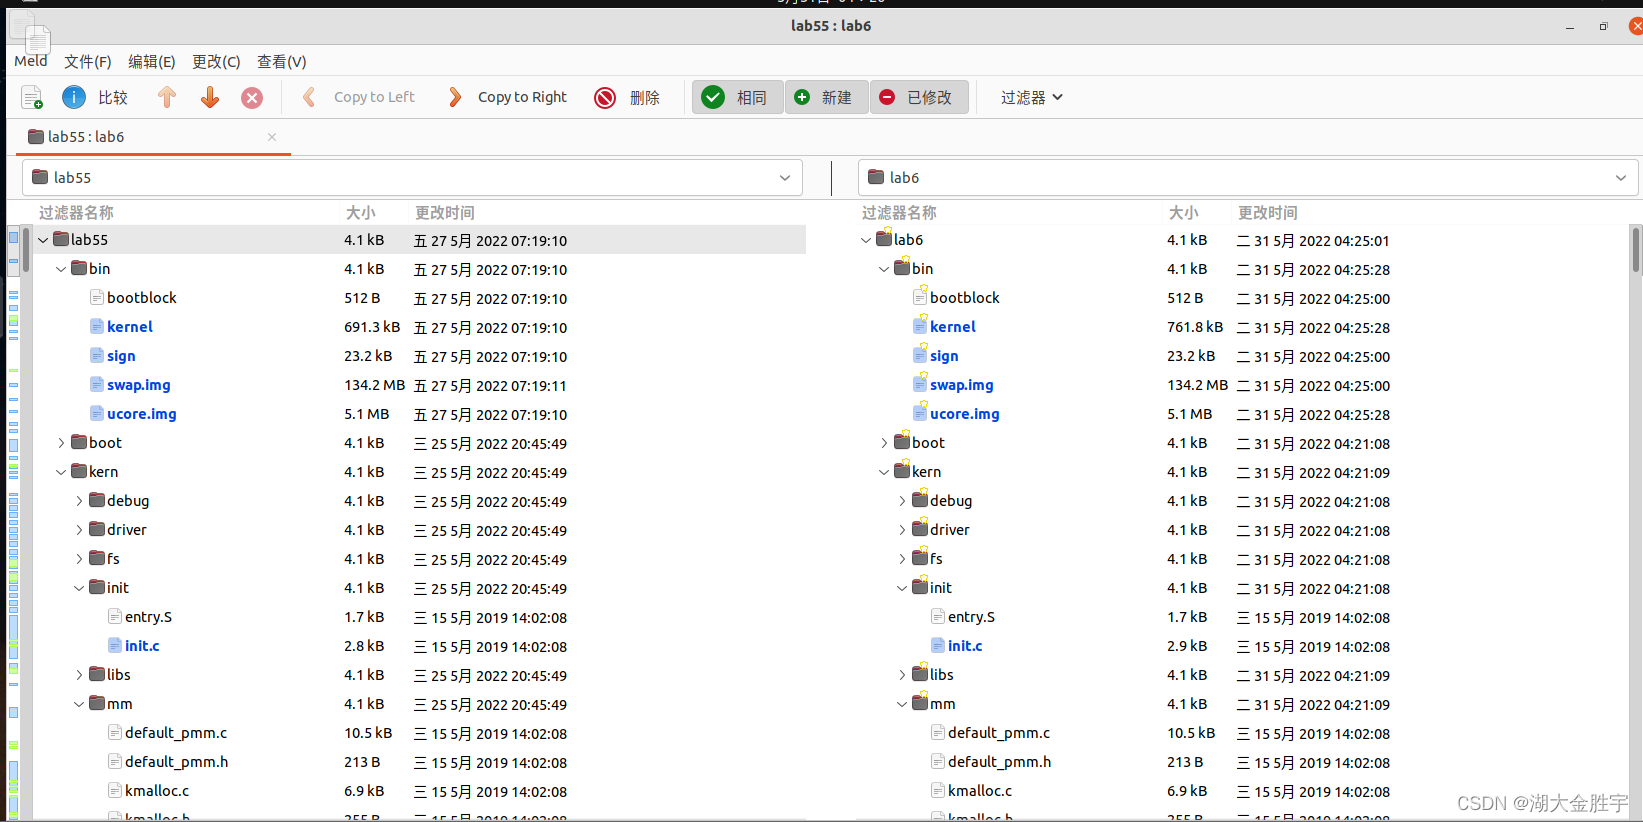
Task: Collapse mm folder in lab6 pane
Action: (x=902, y=704)
